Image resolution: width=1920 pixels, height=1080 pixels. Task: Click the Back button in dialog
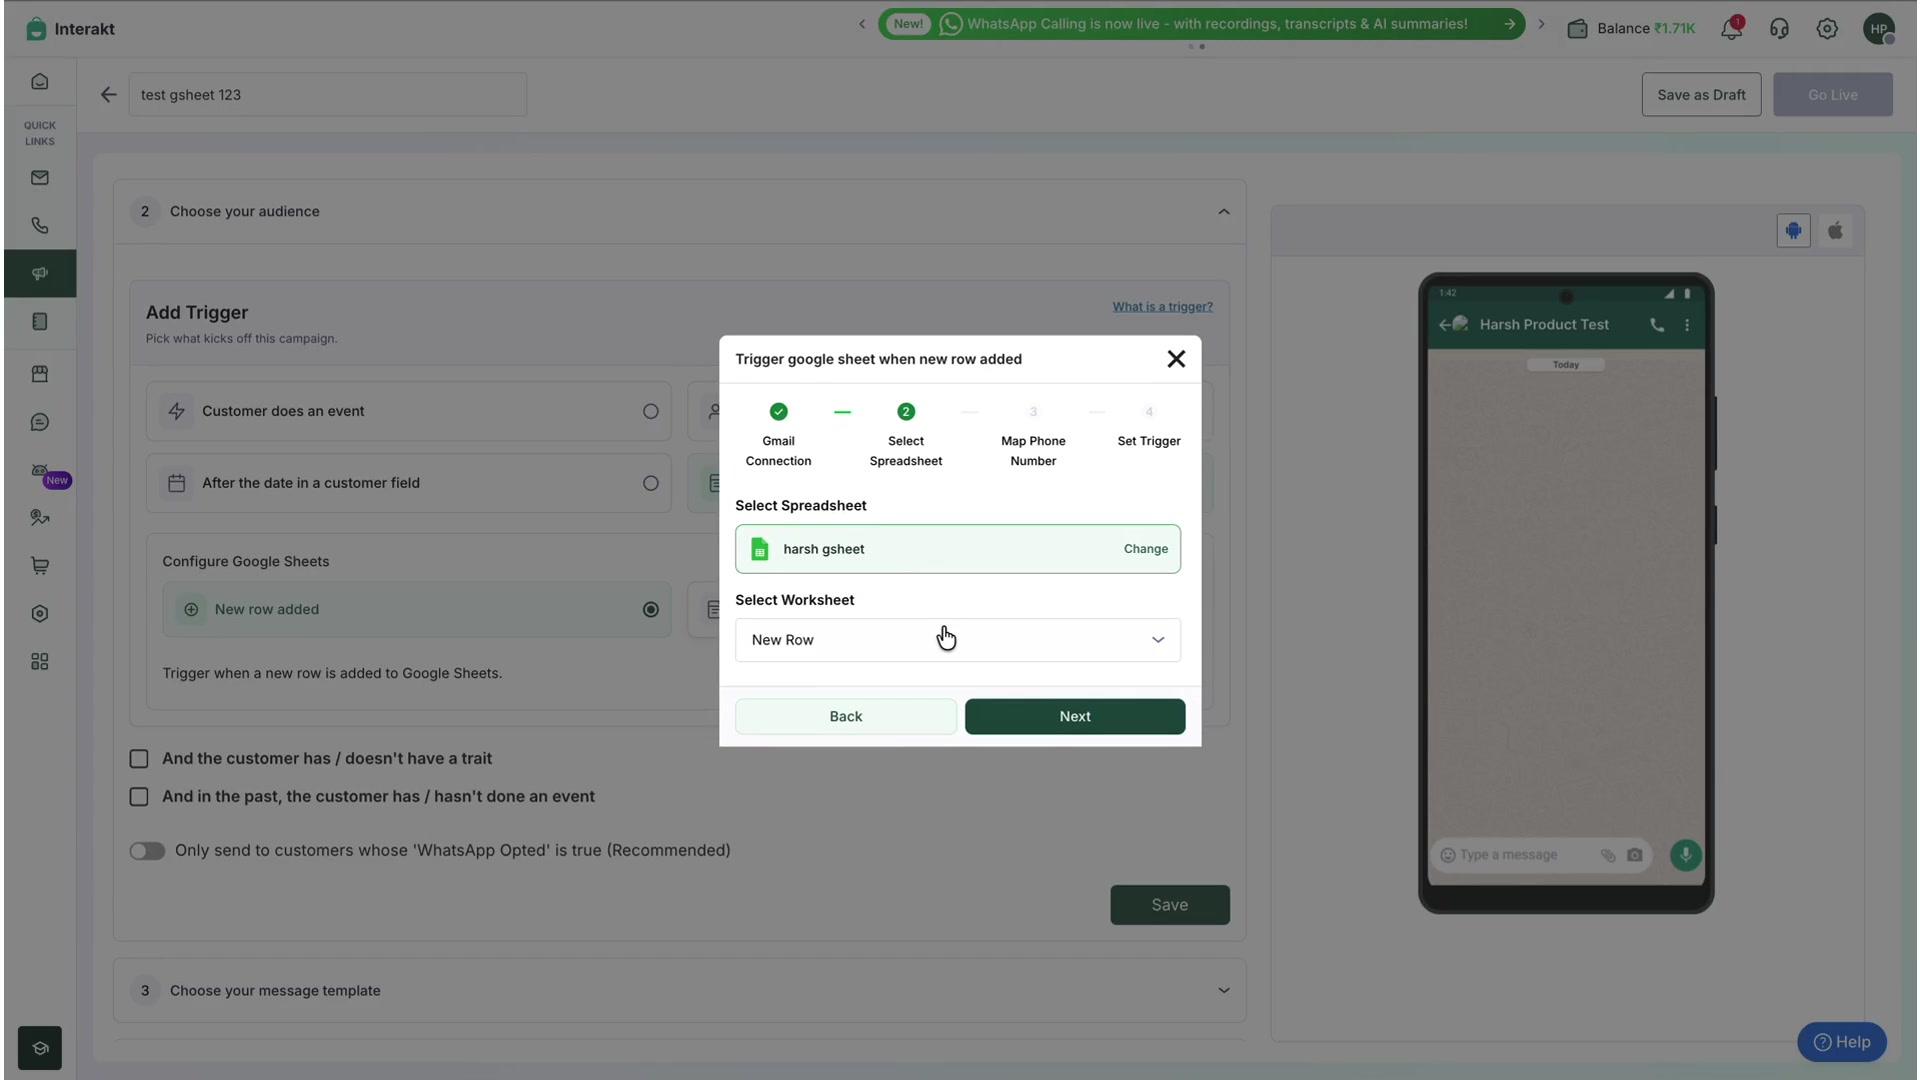pos(846,717)
